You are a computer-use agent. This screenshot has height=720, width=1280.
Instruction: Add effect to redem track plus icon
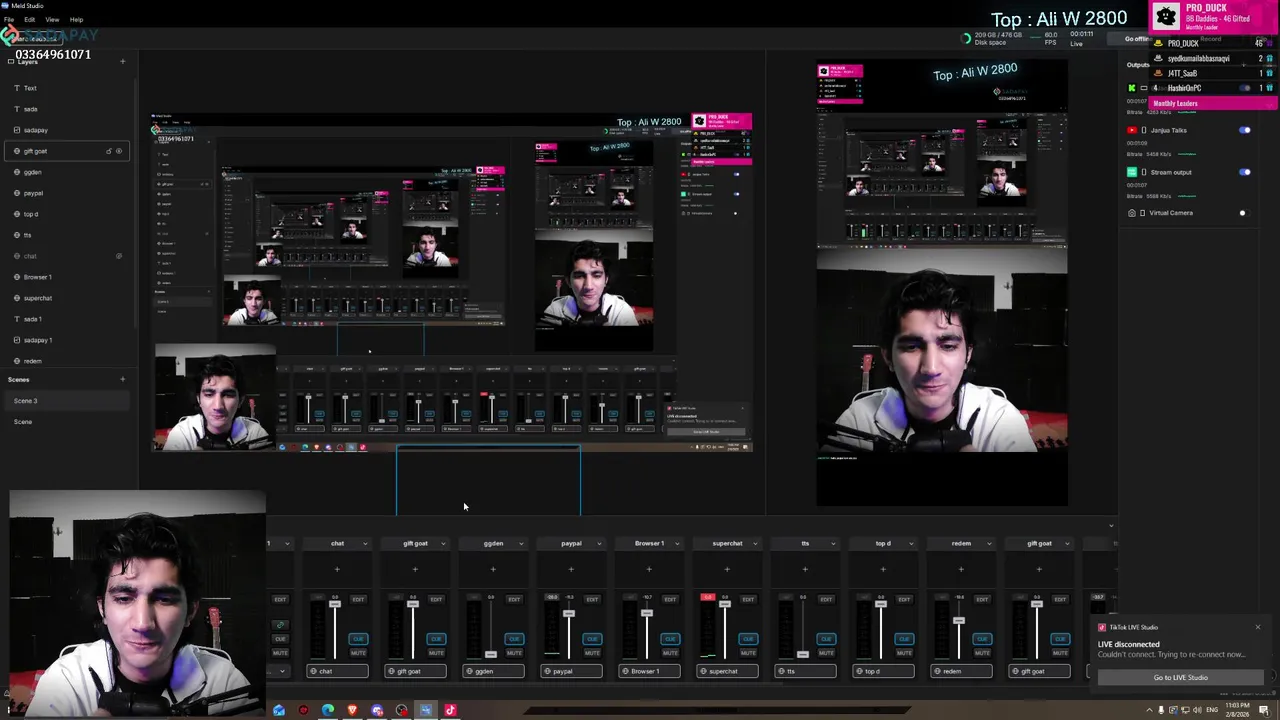click(x=961, y=569)
